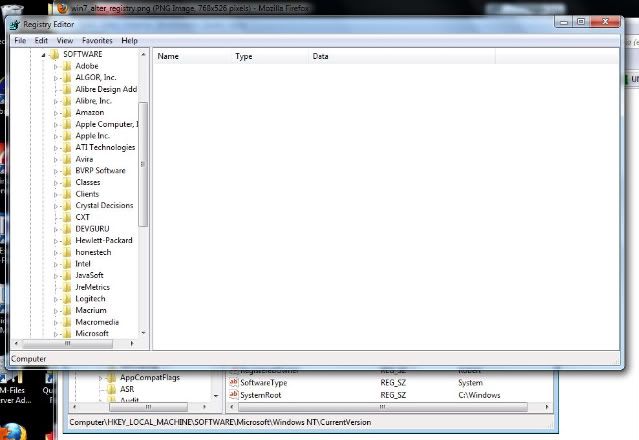Click the tree pane scroll down arrow
This screenshot has height=440, width=639.
(143, 333)
